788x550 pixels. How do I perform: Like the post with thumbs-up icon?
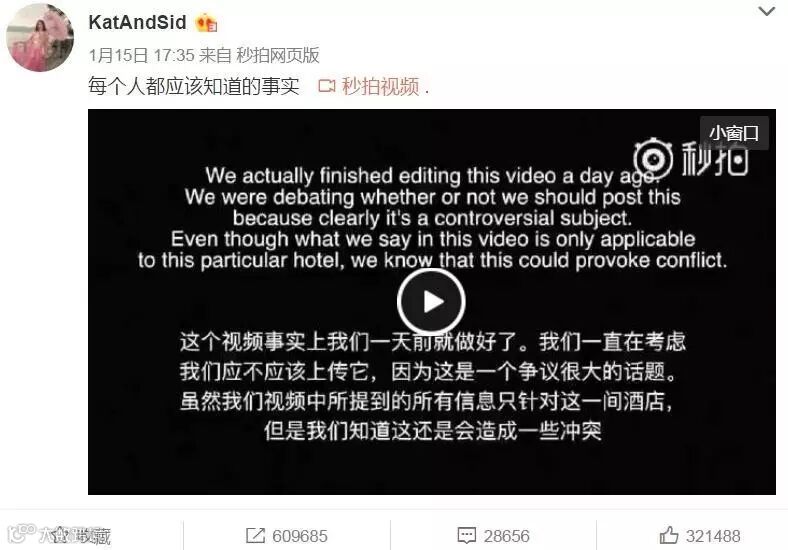pyautogui.click(x=668, y=535)
